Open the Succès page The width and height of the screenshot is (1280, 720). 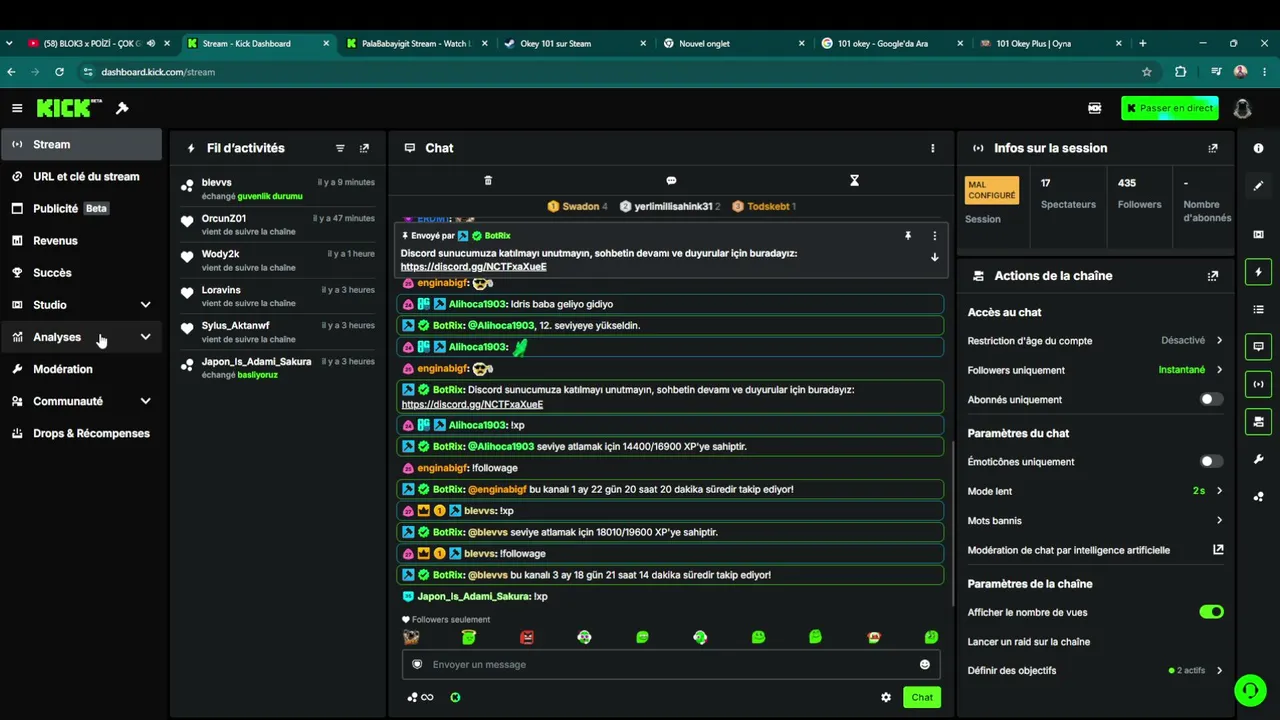tap(81, 273)
